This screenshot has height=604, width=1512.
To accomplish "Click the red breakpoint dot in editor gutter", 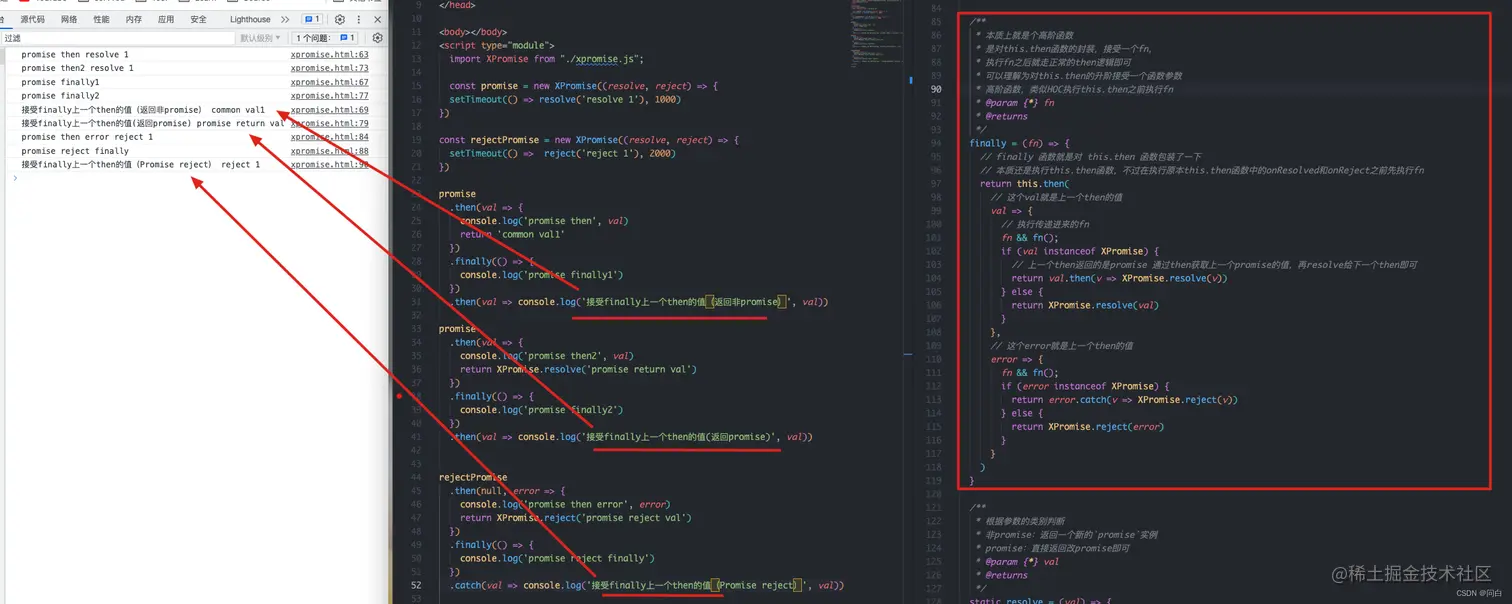I will pyautogui.click(x=400, y=396).
